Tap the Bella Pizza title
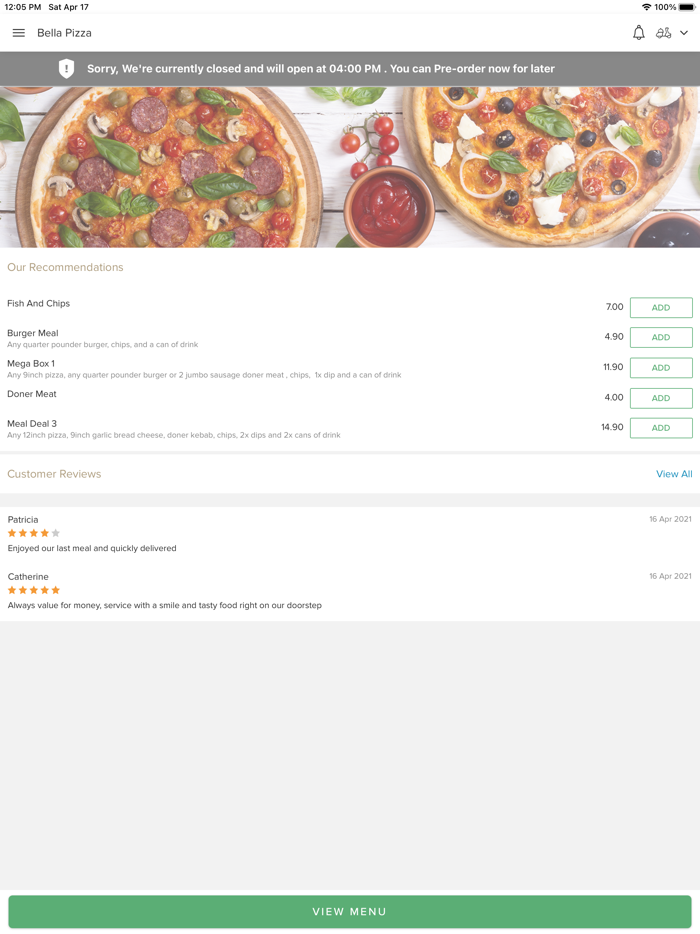 coord(63,32)
